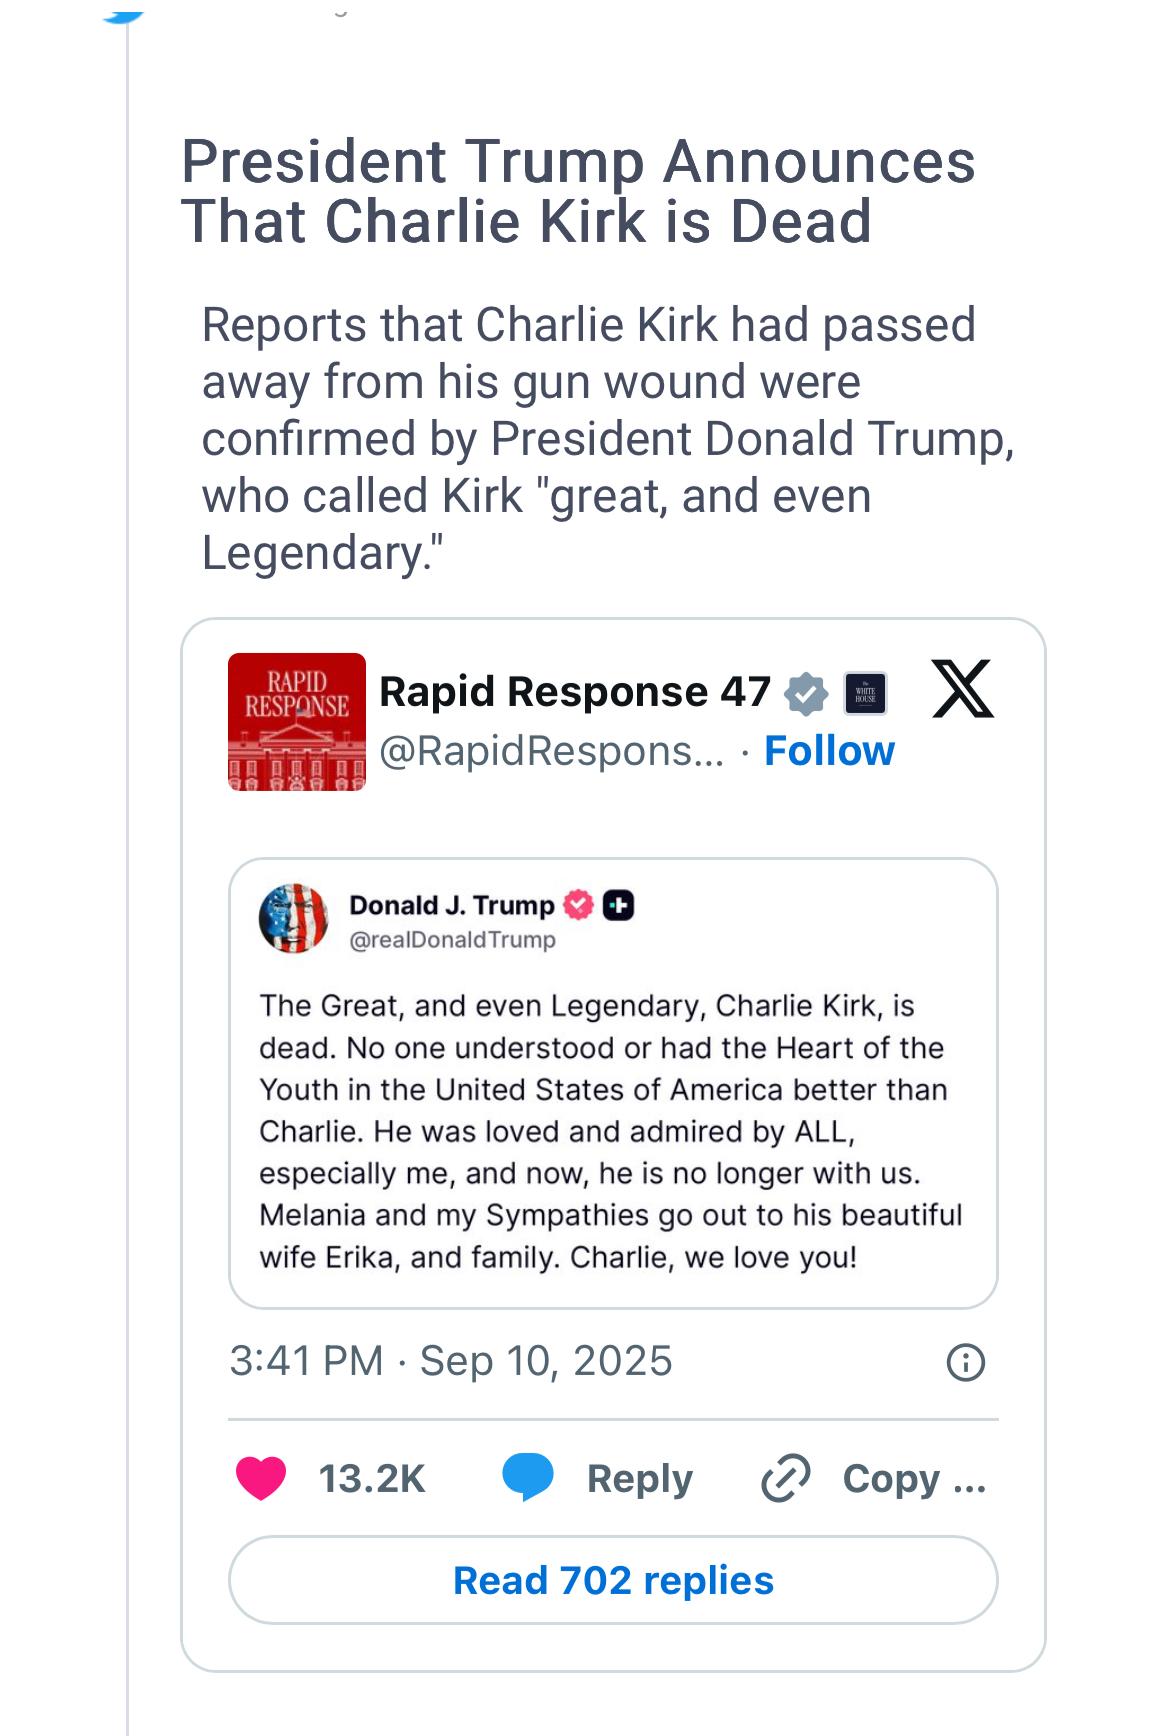Click the Rapid Response red avatar
Viewport: 1170px width, 1736px height.
pos(297,722)
